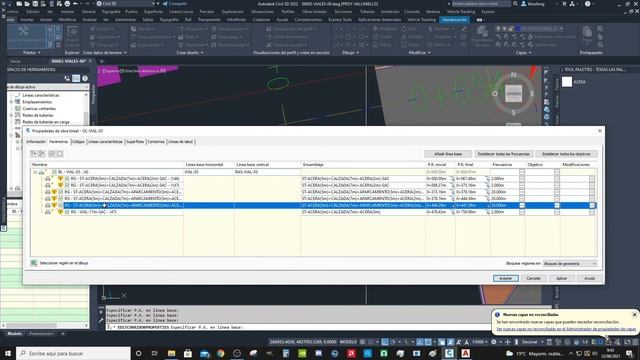Click the undo arrow in quick access toolbar

(x=76, y=4)
